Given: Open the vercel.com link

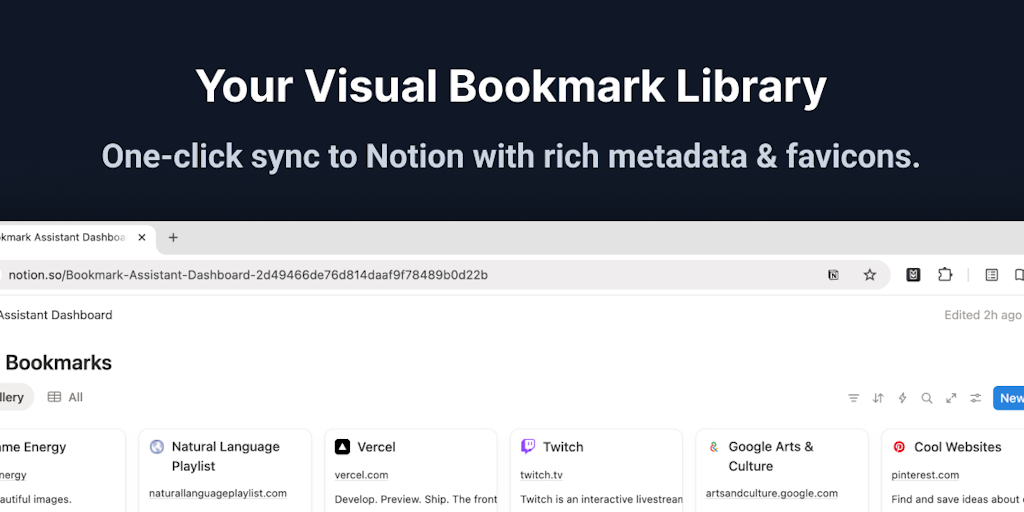Looking at the screenshot, I should click(x=361, y=475).
